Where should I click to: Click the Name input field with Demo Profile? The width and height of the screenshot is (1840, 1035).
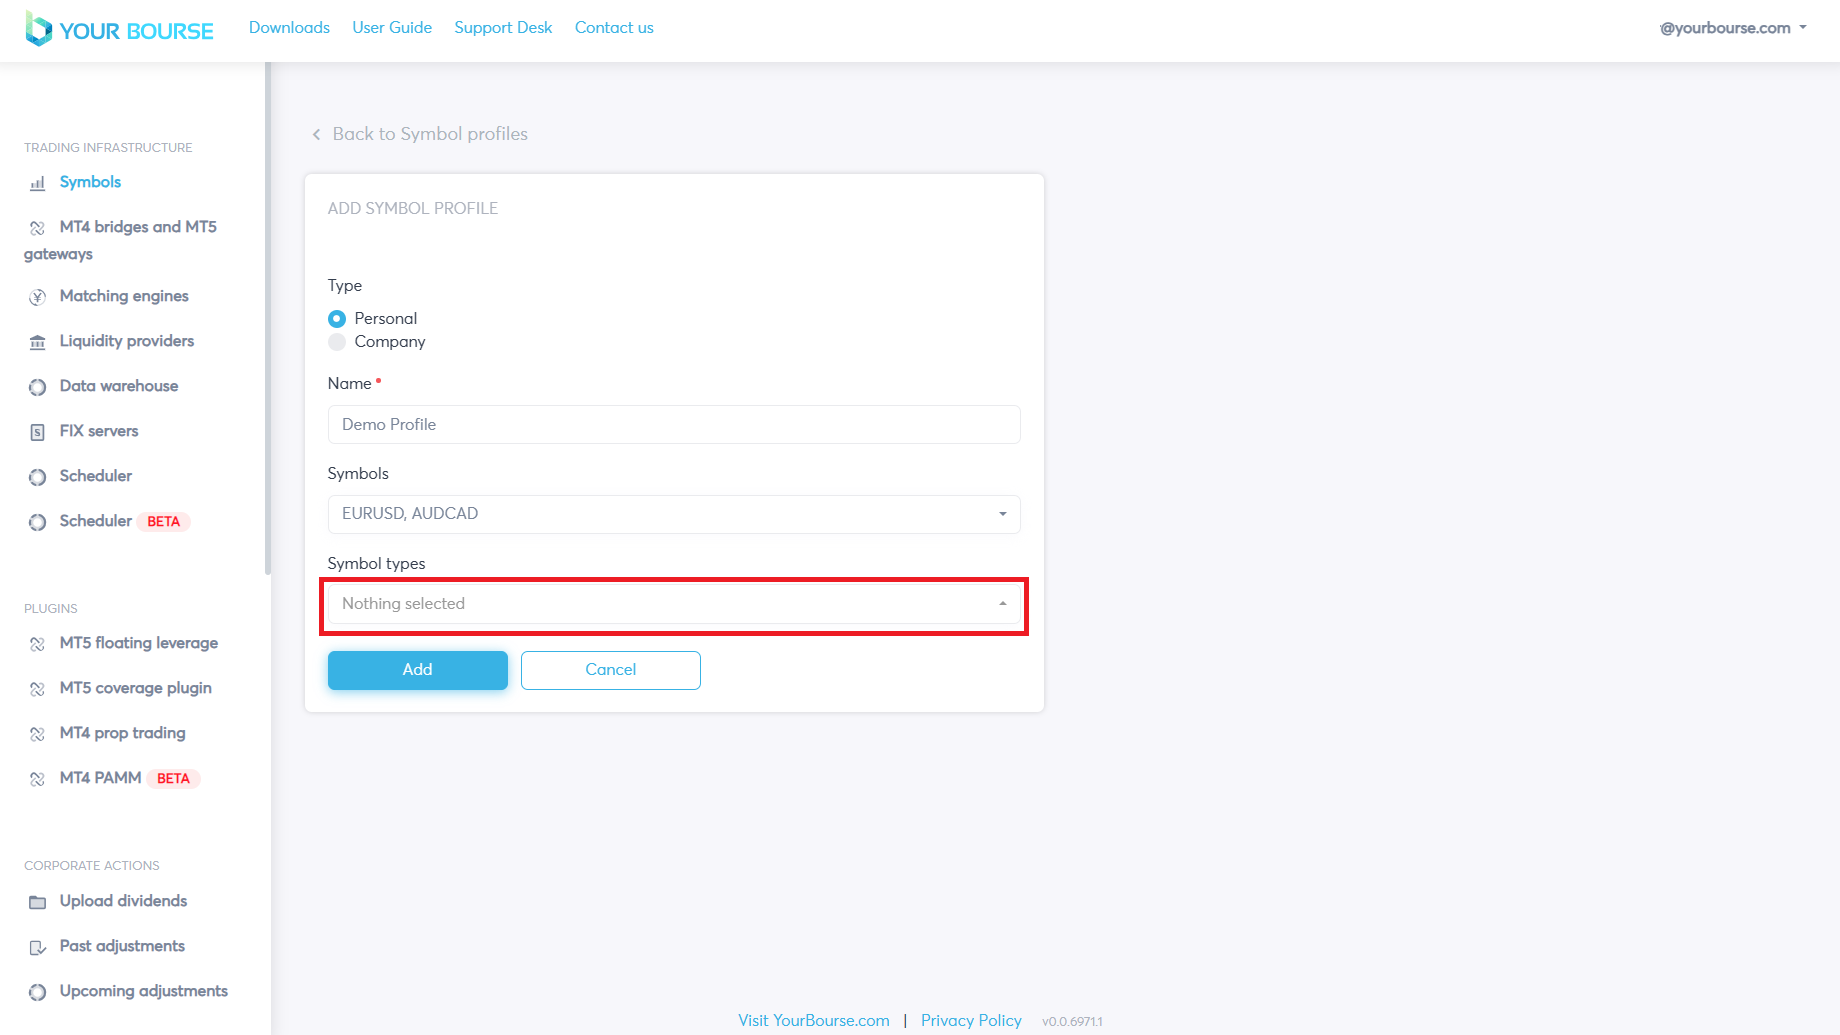click(674, 424)
